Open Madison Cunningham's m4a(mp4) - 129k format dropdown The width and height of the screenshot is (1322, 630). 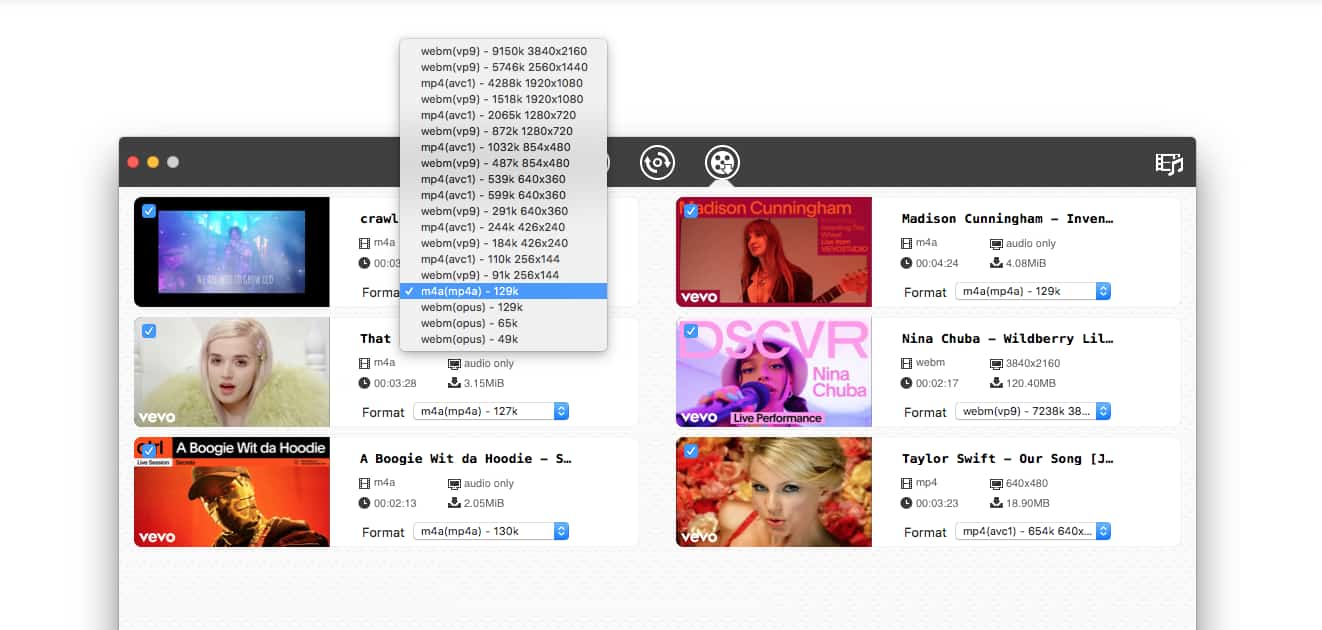coord(1033,291)
